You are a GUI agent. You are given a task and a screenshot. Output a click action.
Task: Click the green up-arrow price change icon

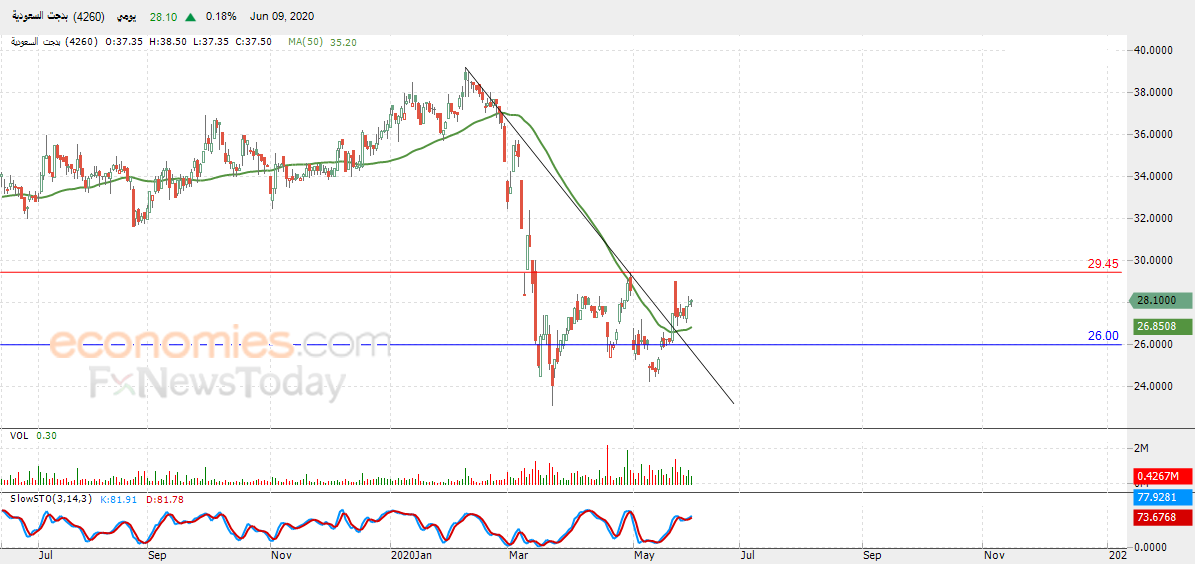pyautogui.click(x=191, y=17)
